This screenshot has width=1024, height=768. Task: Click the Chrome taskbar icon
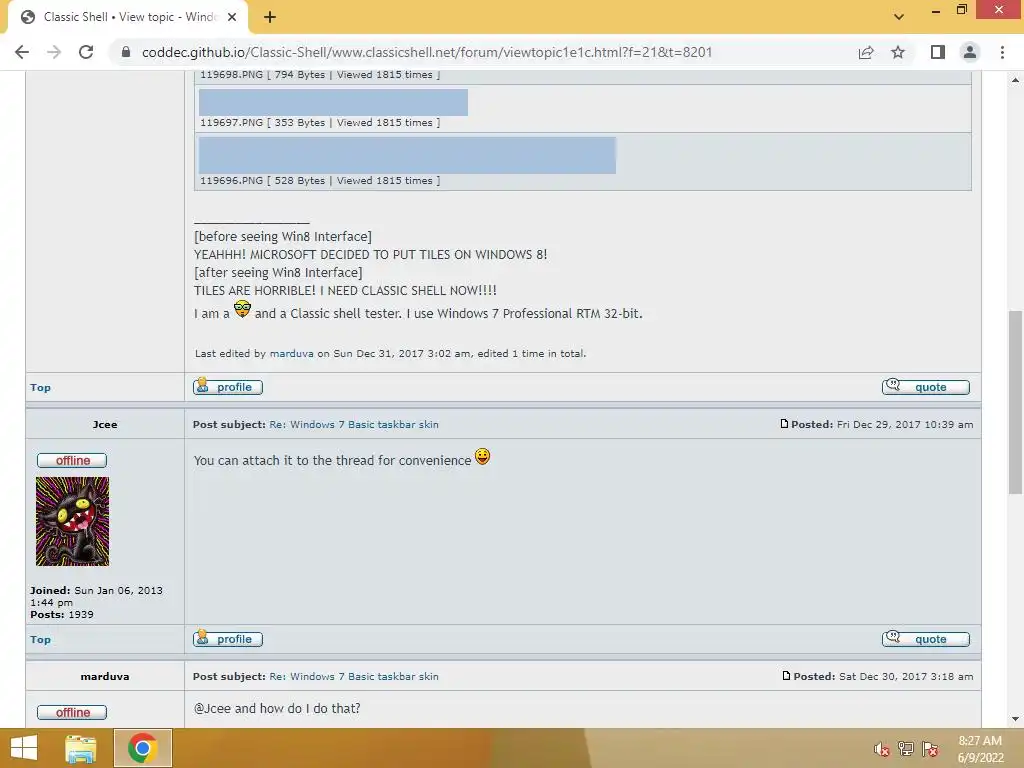(143, 748)
